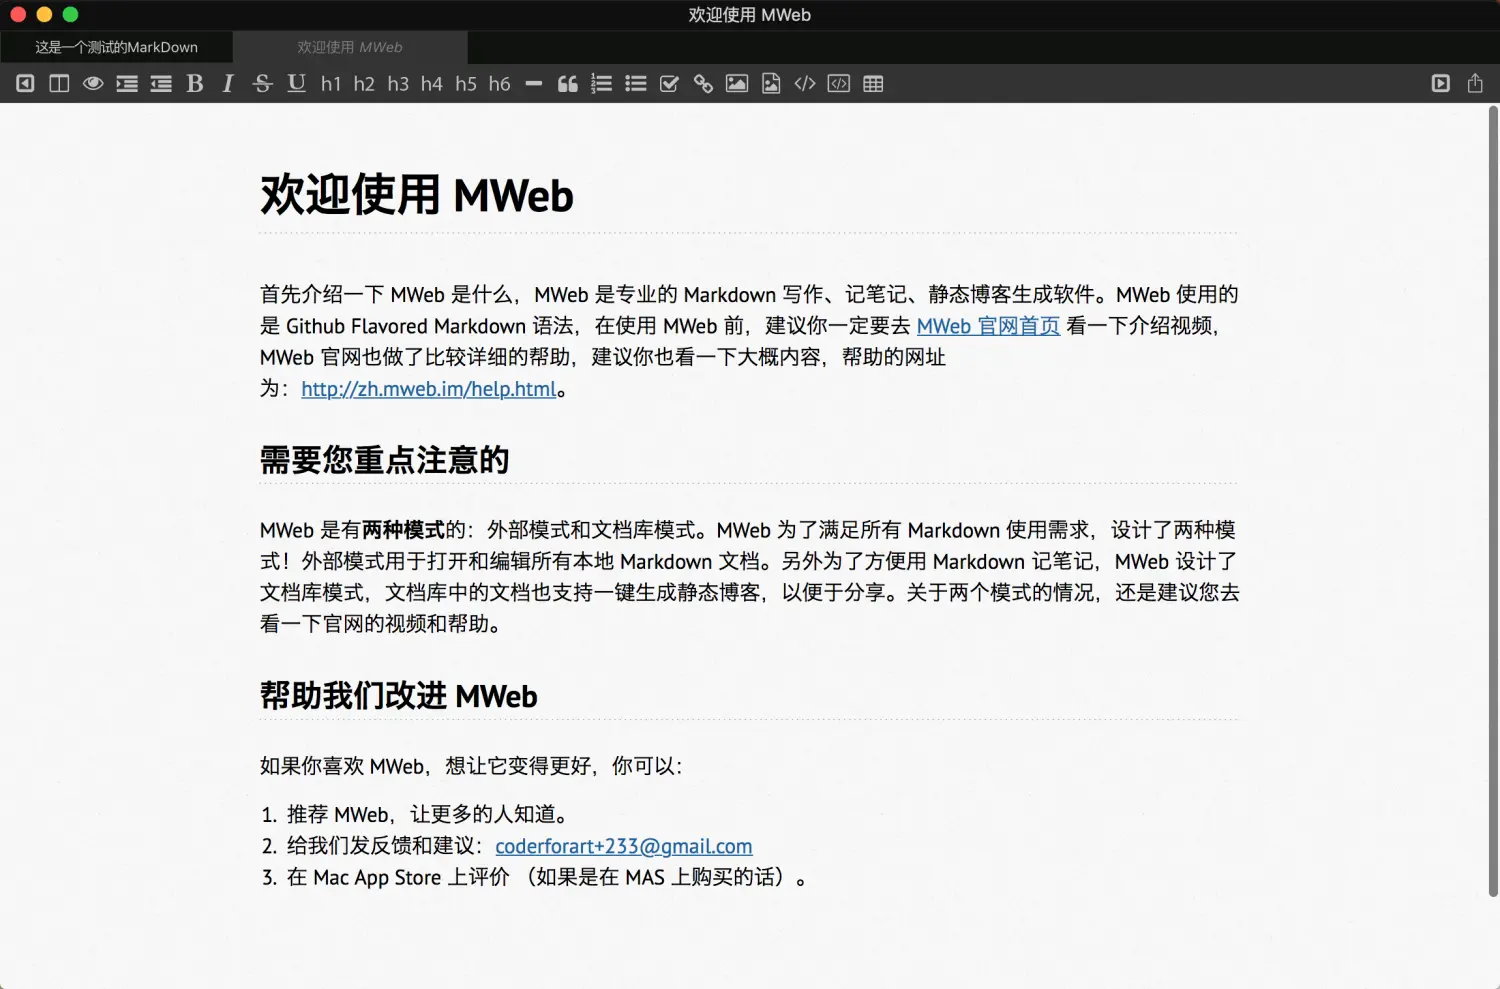Decrease indent with the outdent icon
Image resolution: width=1500 pixels, height=989 pixels.
click(x=161, y=84)
